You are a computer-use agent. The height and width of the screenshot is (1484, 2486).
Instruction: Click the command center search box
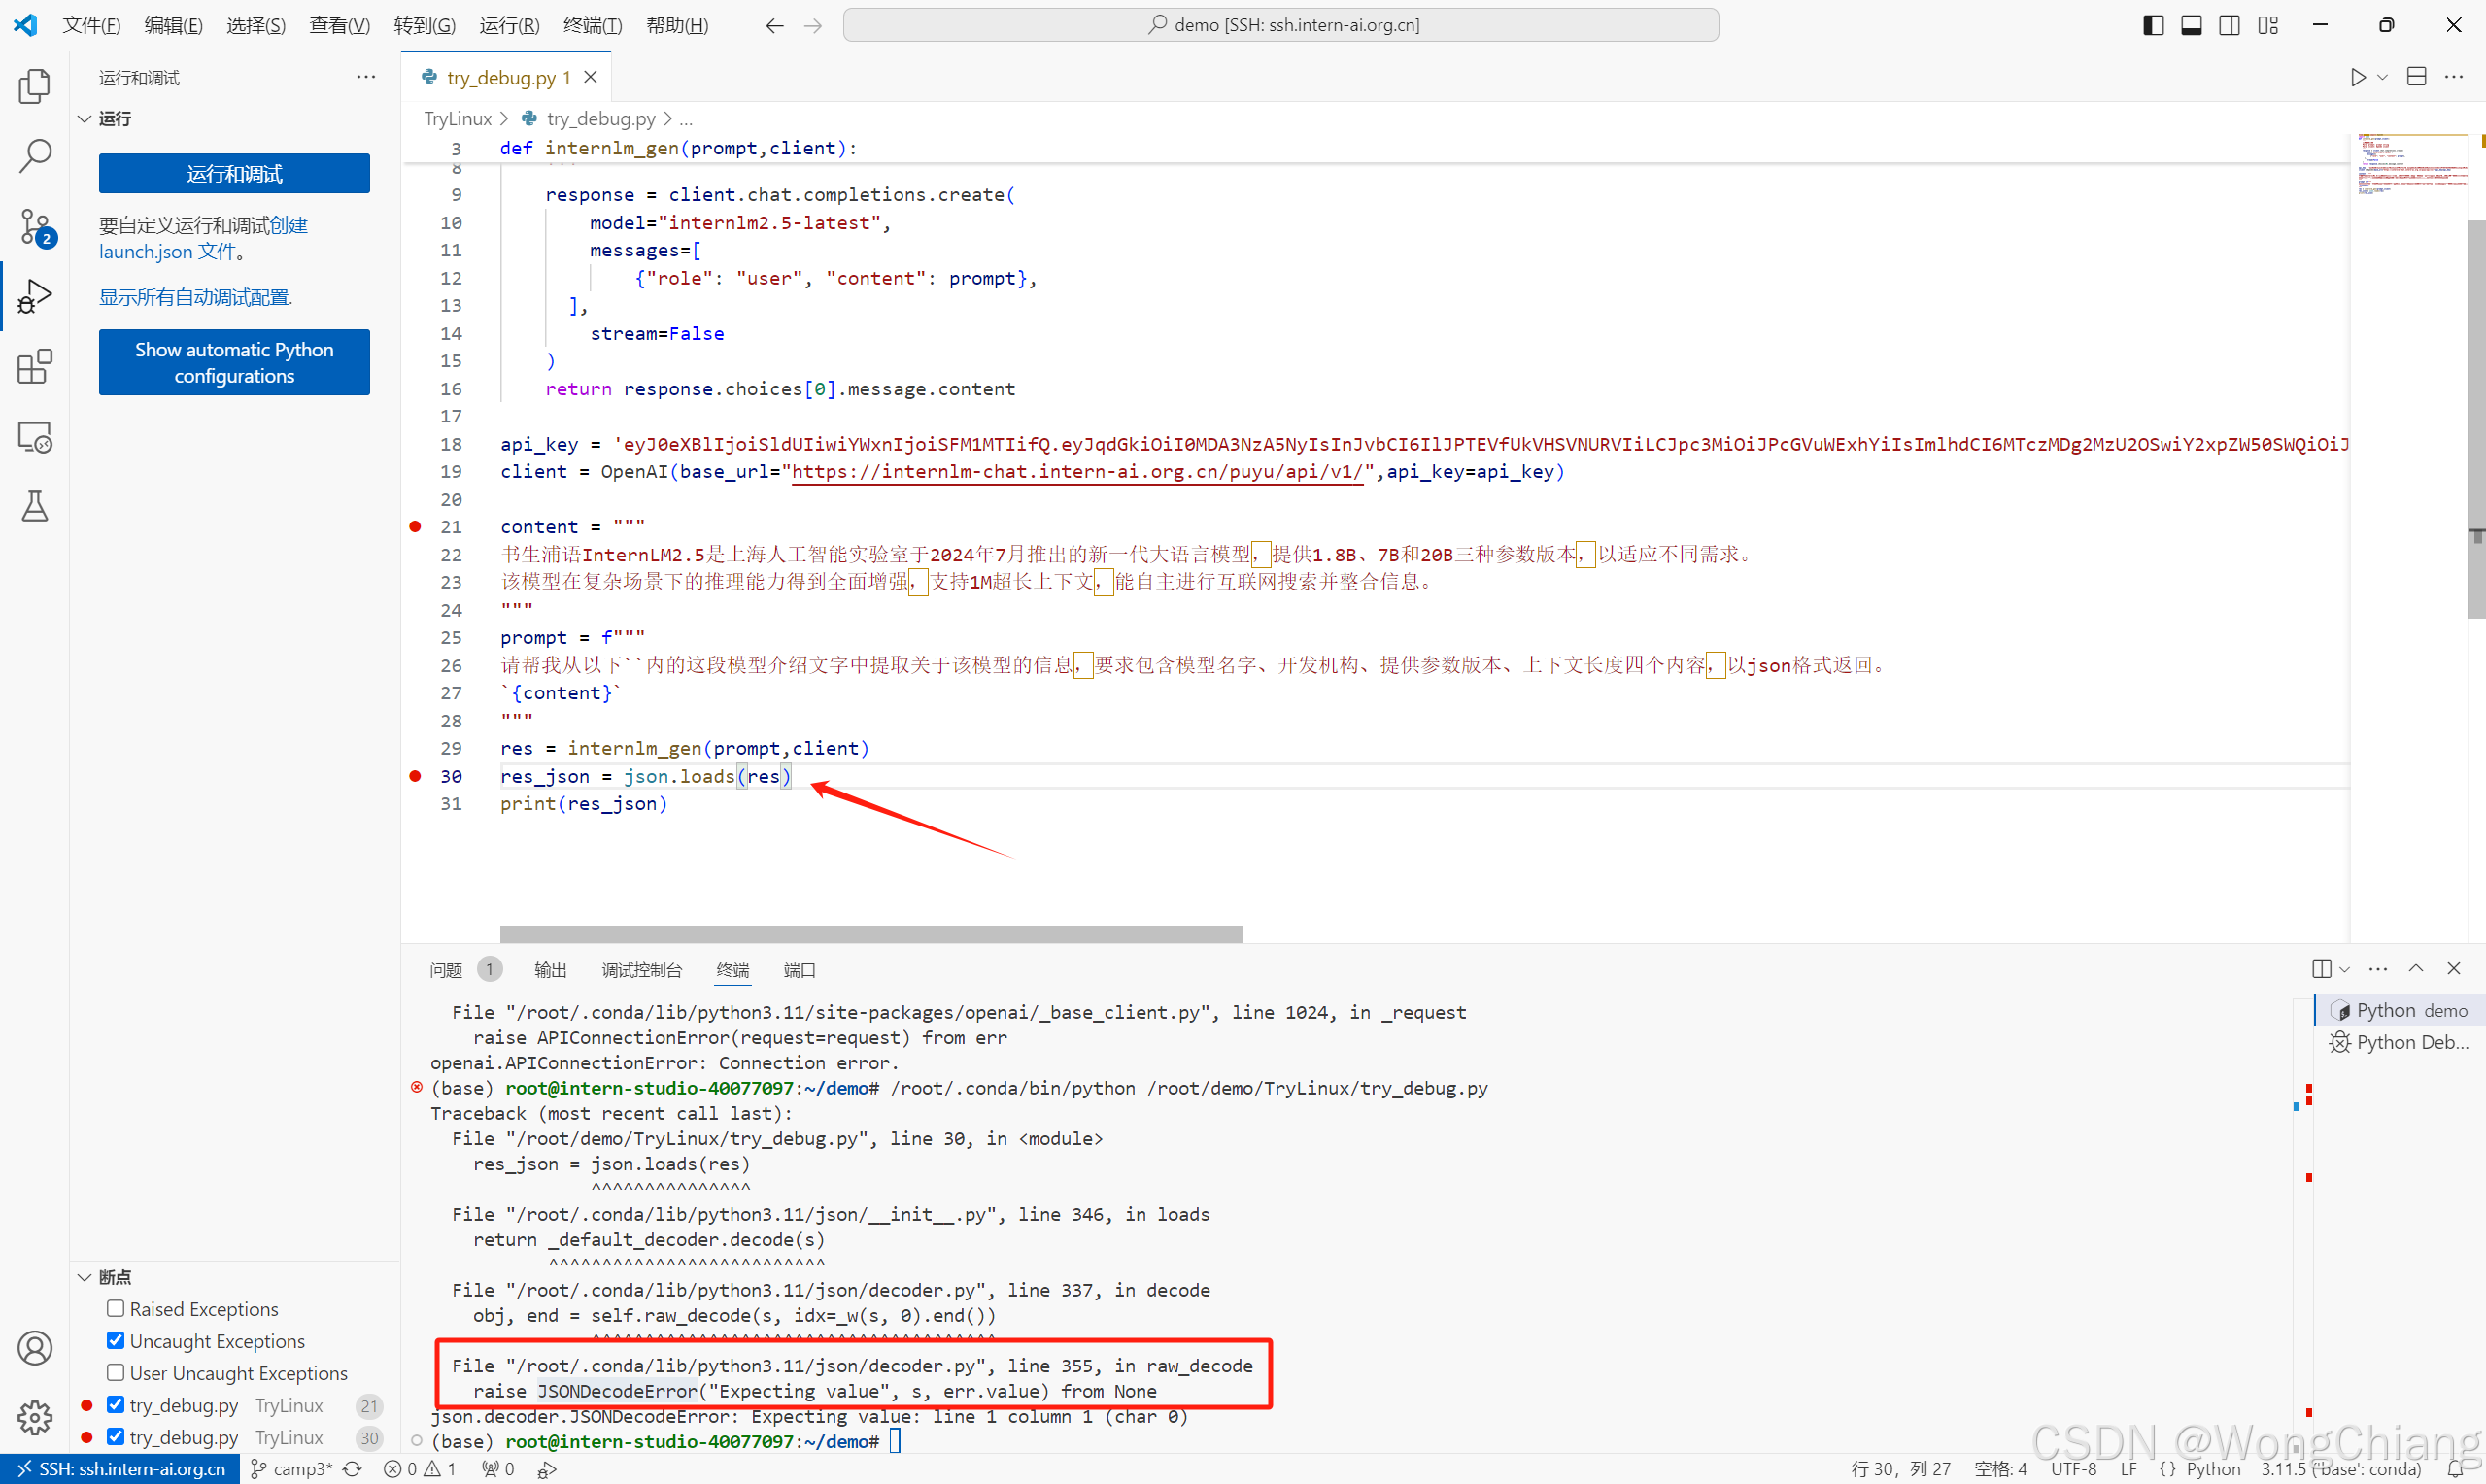1280,25
